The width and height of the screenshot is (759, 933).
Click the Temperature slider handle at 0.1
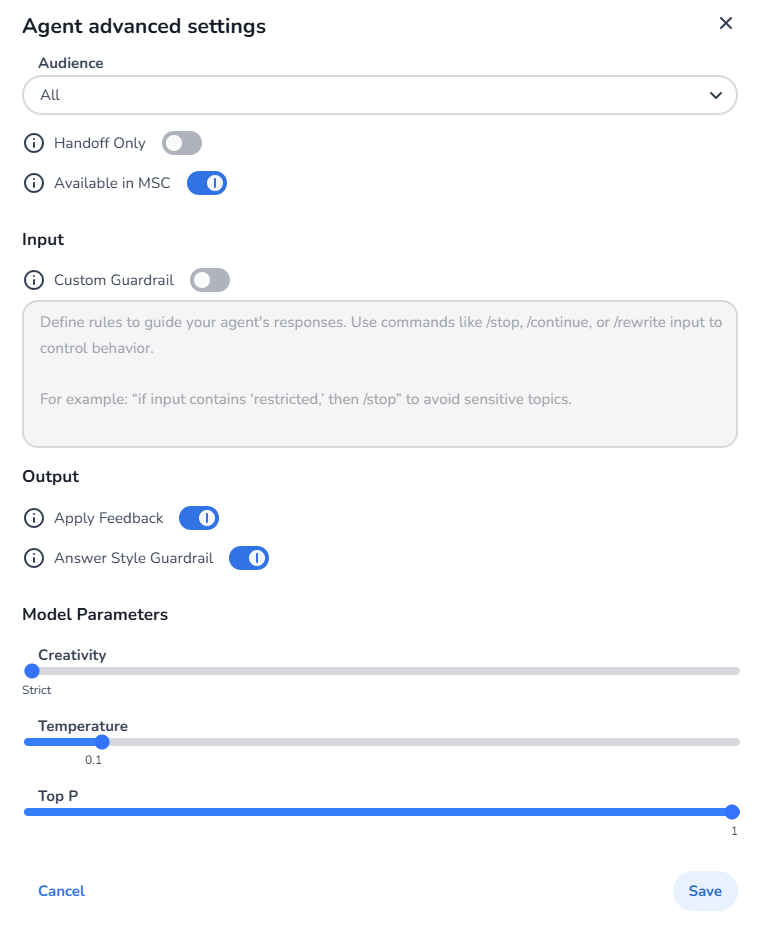[102, 742]
